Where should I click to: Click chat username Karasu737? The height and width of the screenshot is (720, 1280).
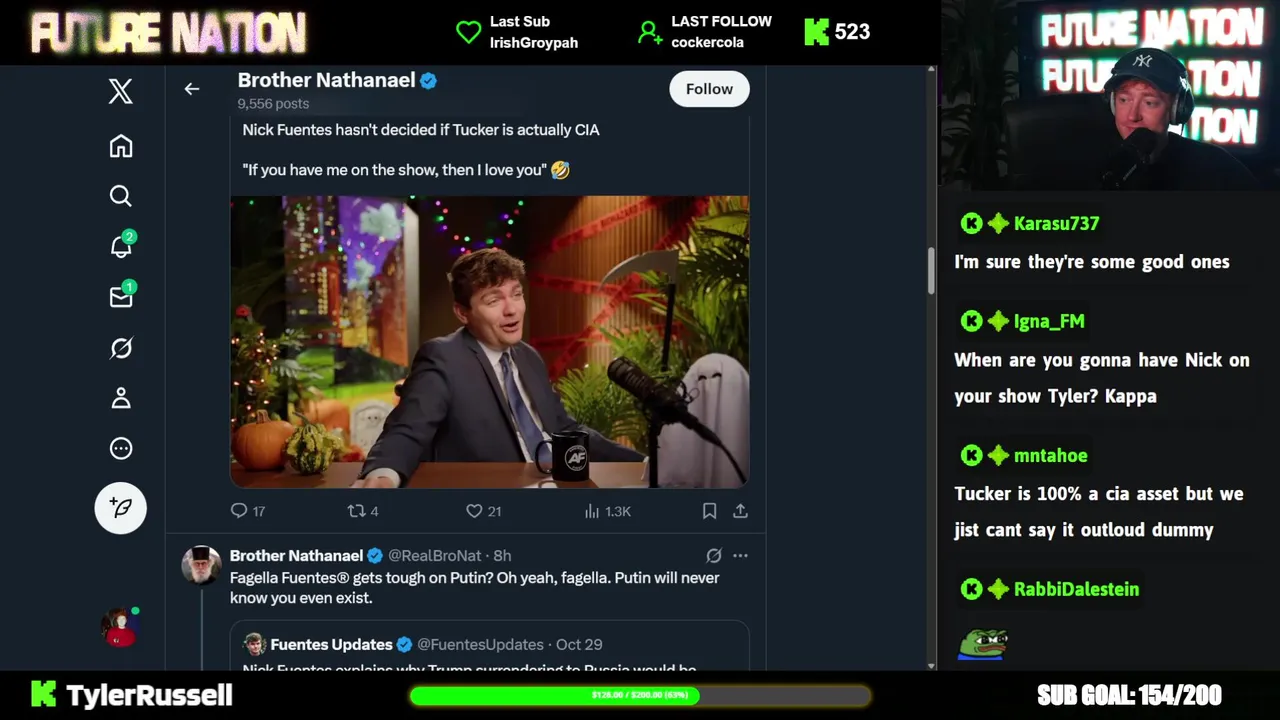tap(1056, 223)
